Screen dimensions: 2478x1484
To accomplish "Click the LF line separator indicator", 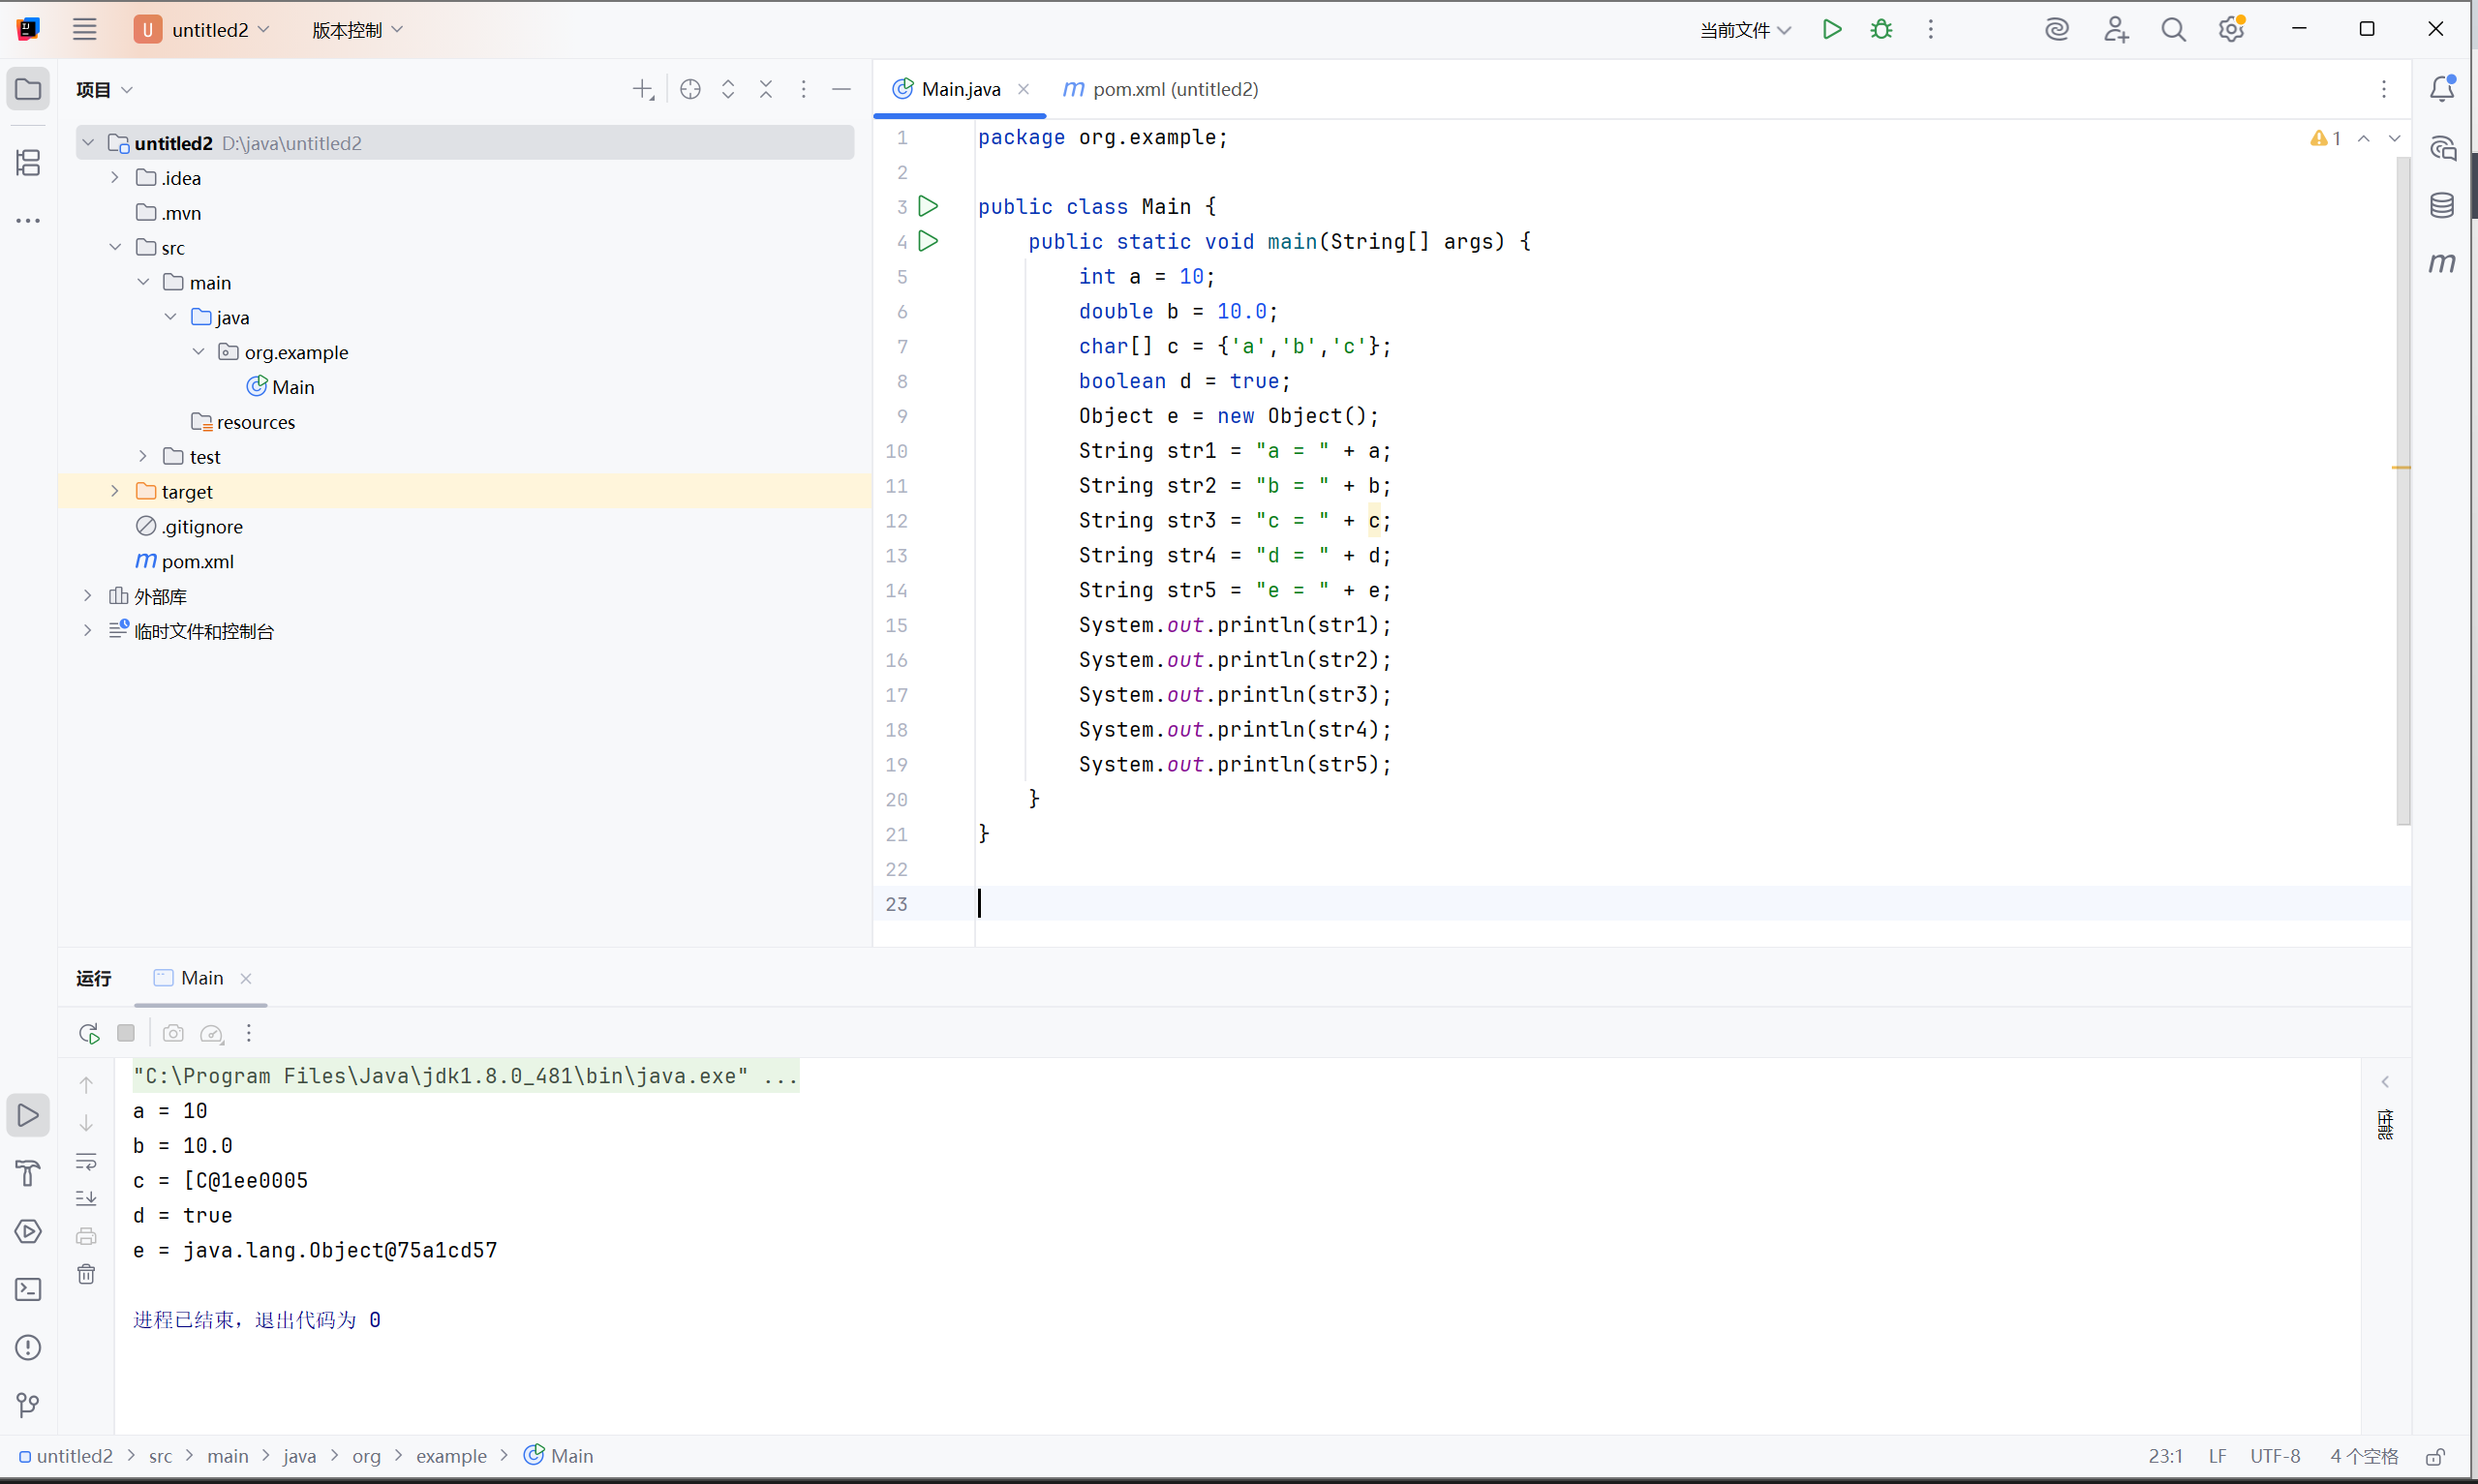I will [2217, 1456].
